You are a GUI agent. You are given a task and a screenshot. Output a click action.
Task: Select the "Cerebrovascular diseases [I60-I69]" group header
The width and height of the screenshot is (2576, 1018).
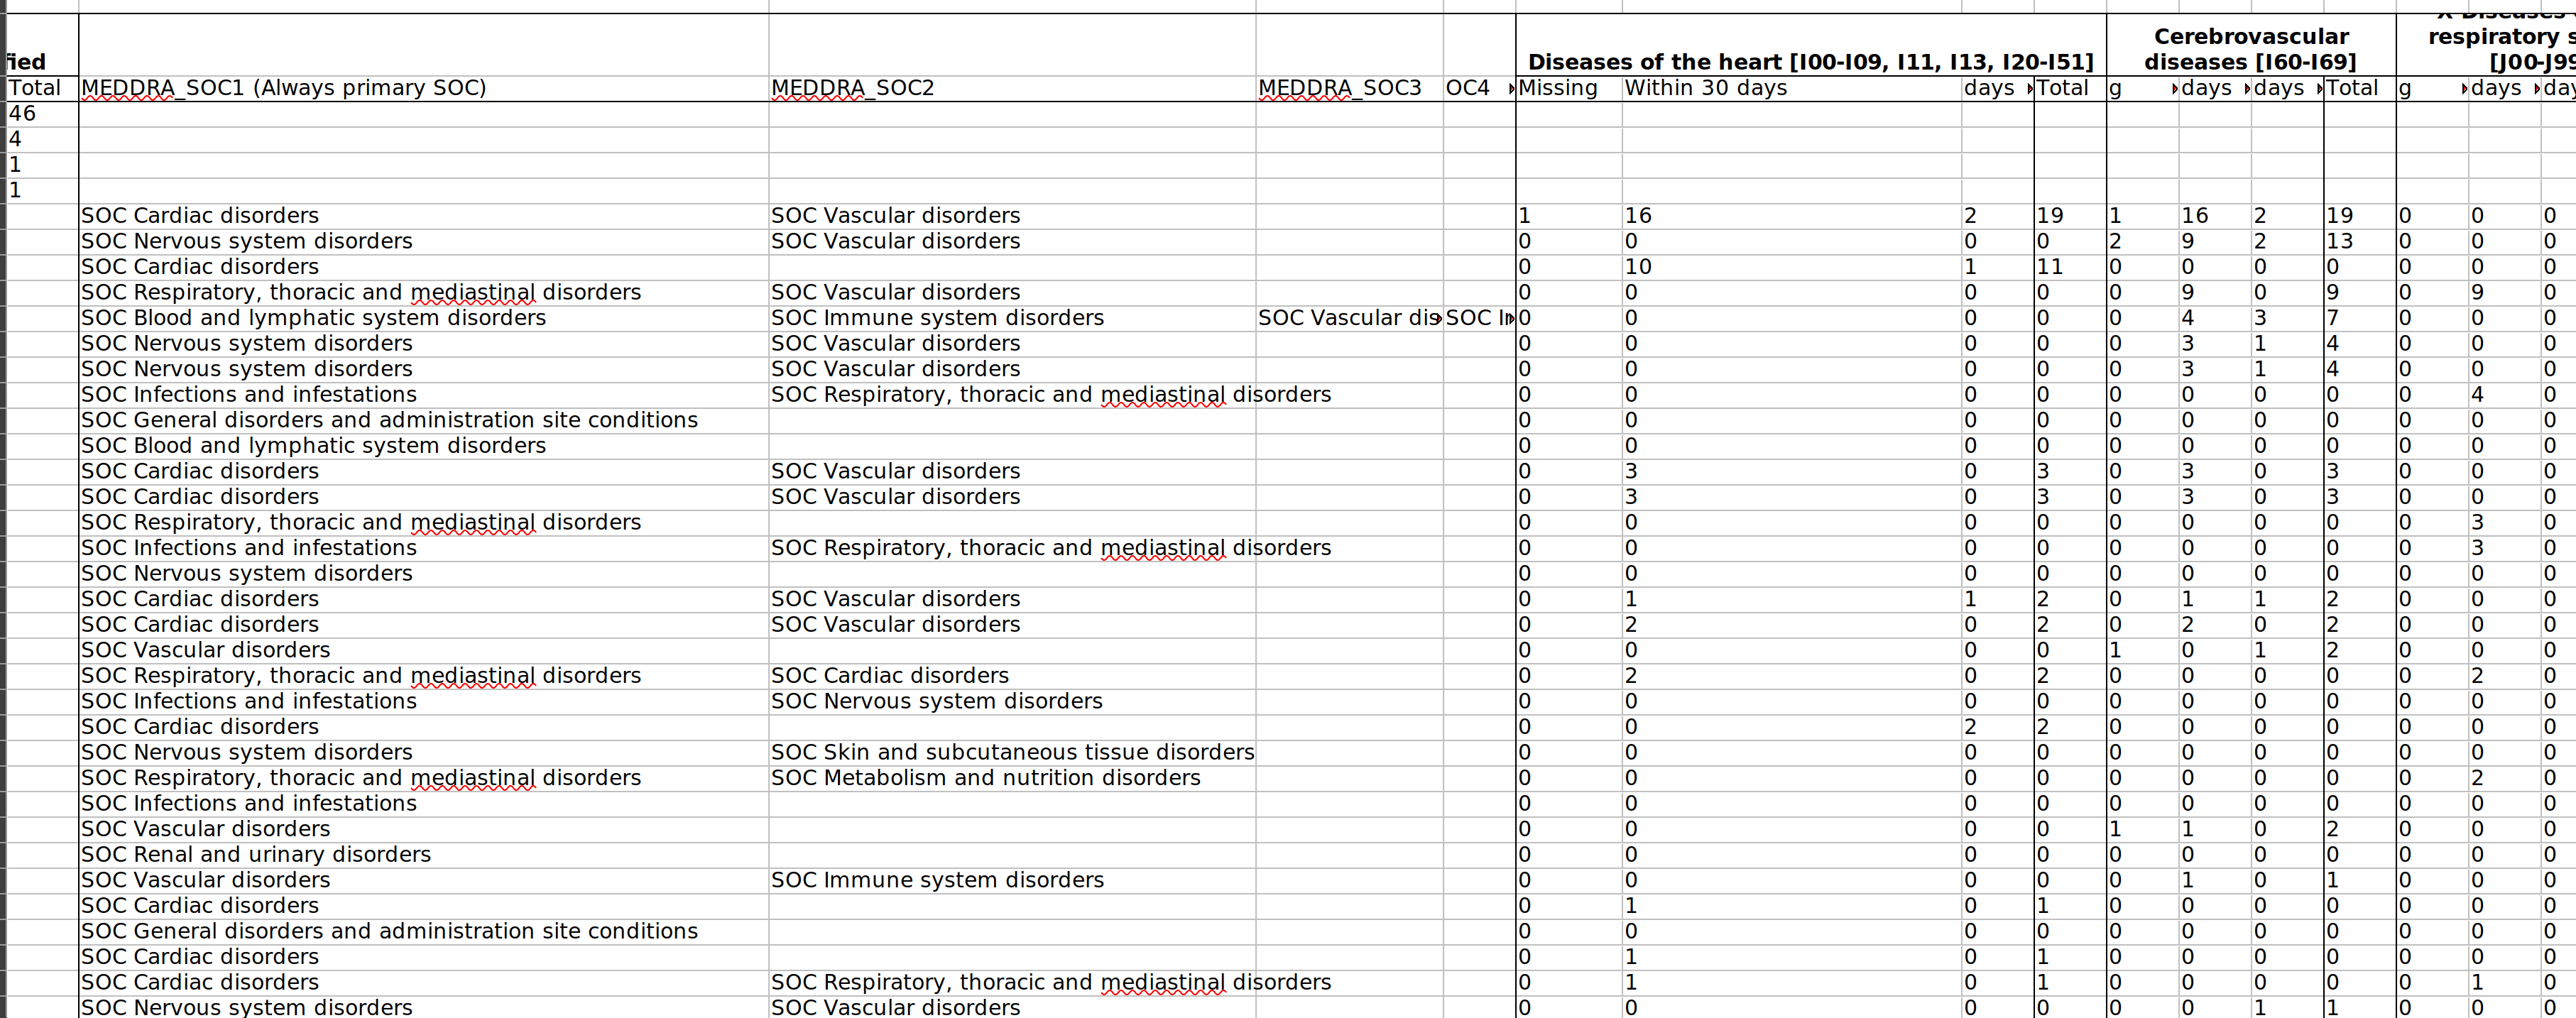[x=2251, y=45]
